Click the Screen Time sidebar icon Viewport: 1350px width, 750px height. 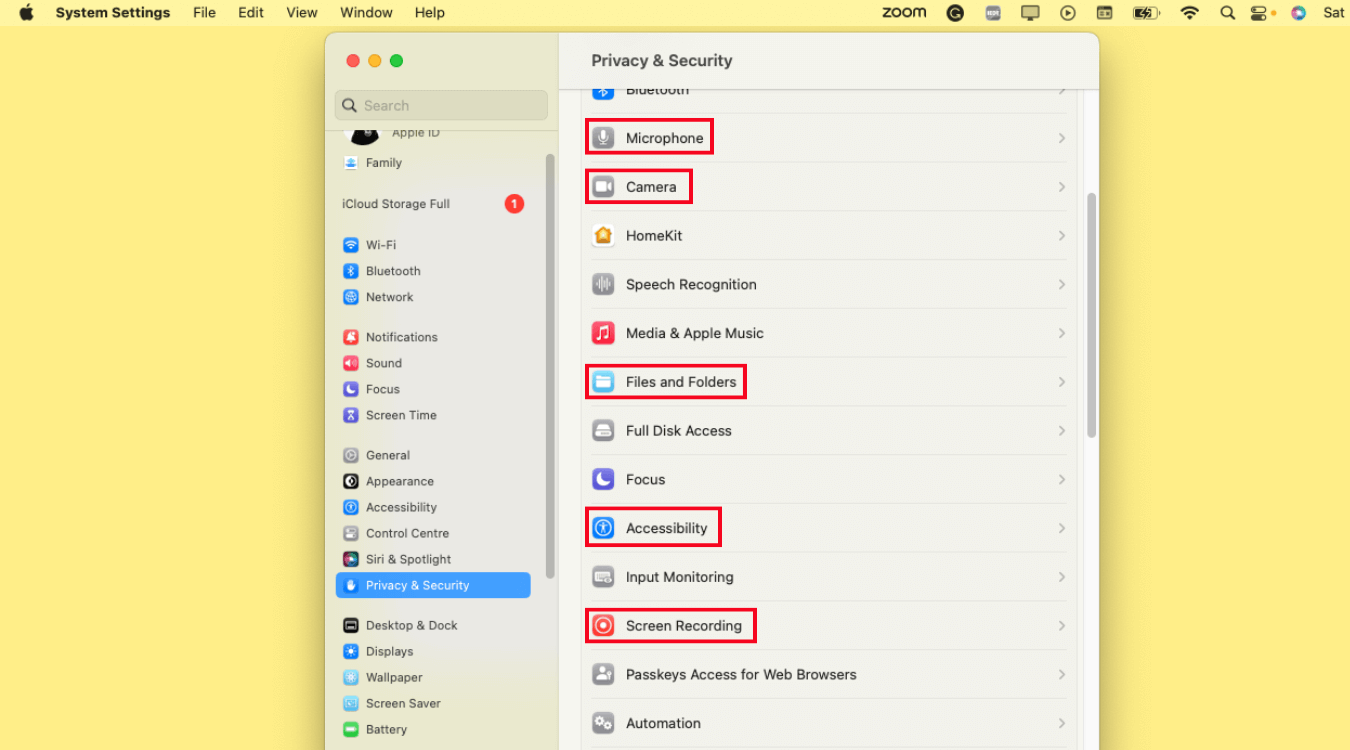351,415
